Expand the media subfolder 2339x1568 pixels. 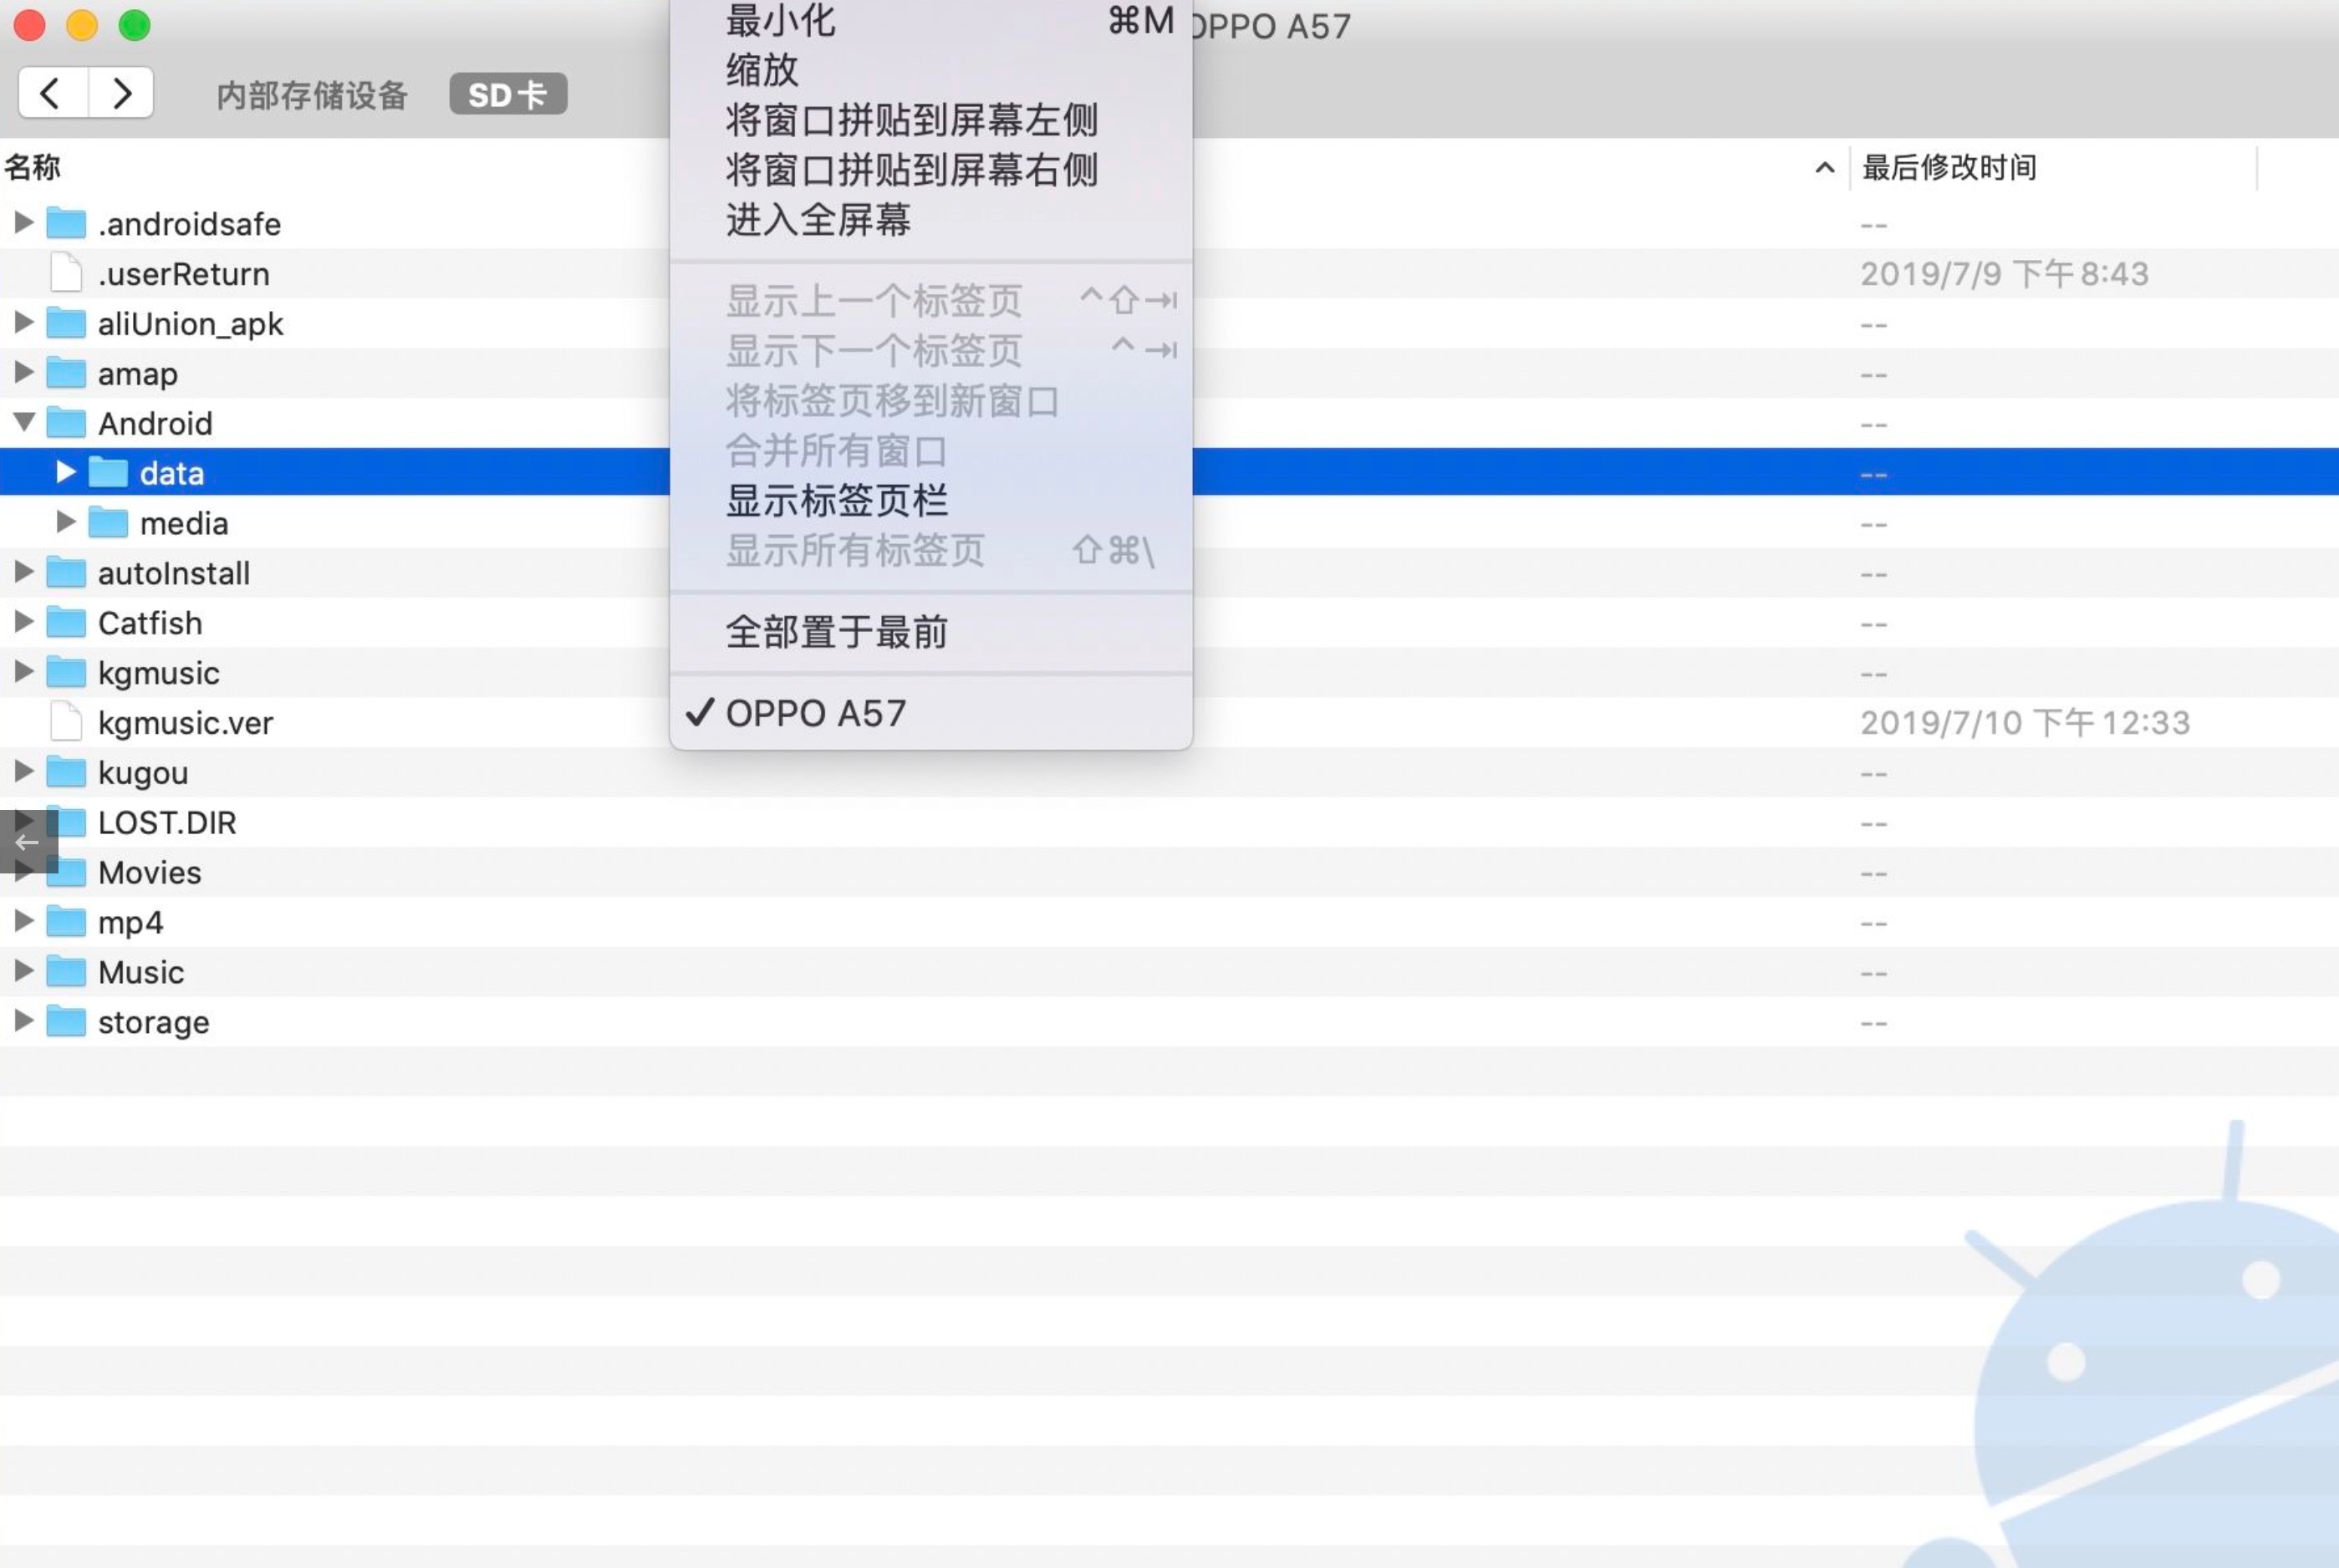pos(66,522)
